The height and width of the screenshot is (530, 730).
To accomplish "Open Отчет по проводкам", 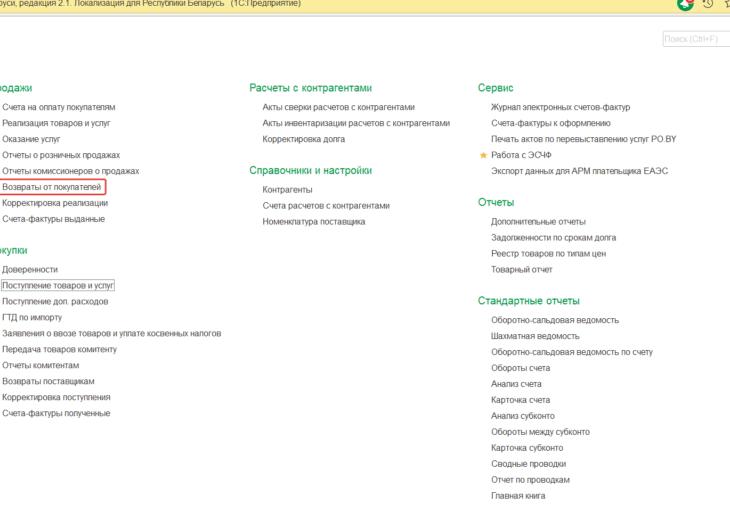I will tap(530, 480).
